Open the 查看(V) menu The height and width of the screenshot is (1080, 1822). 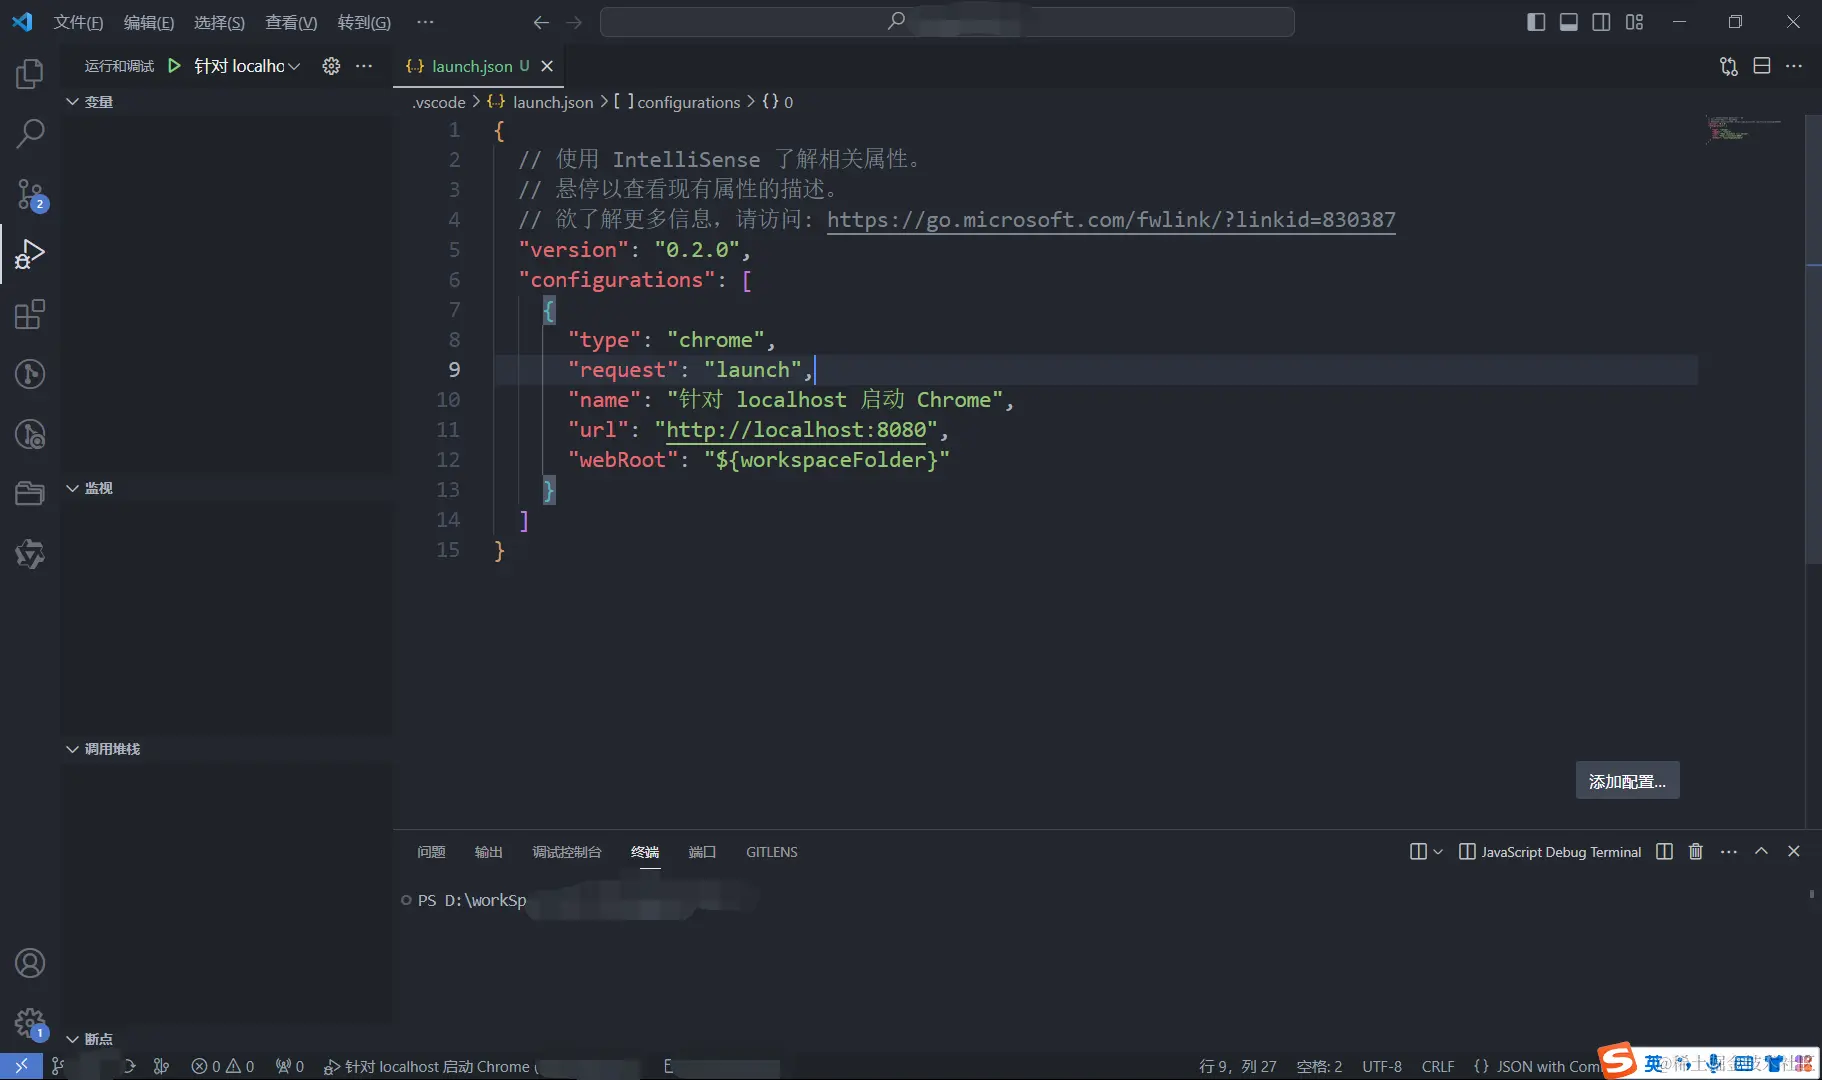[x=291, y=22]
